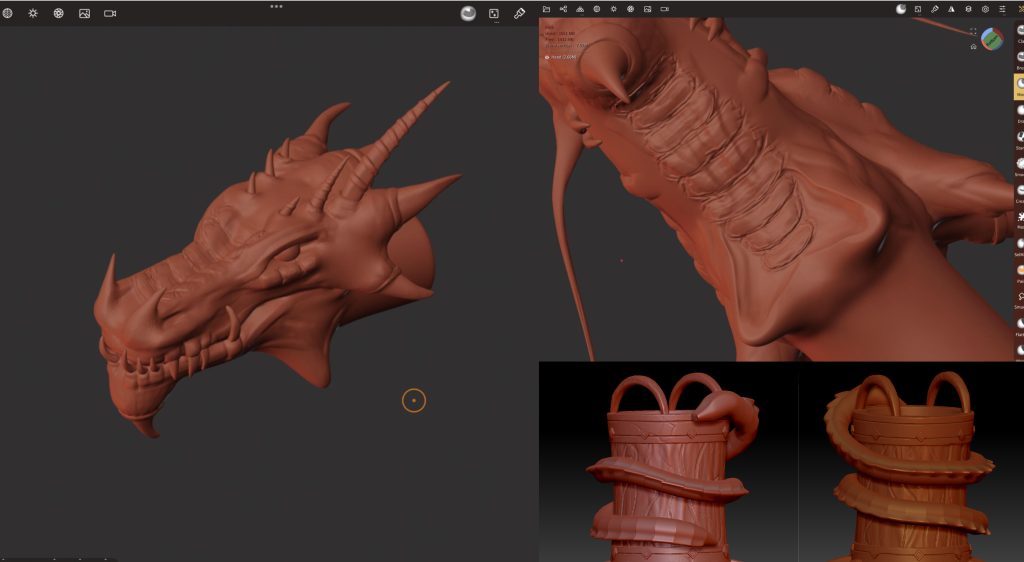Viewport: 1024px width, 562px height.
Task: Open Layers stack menu in right viewport
Action: (x=968, y=9)
